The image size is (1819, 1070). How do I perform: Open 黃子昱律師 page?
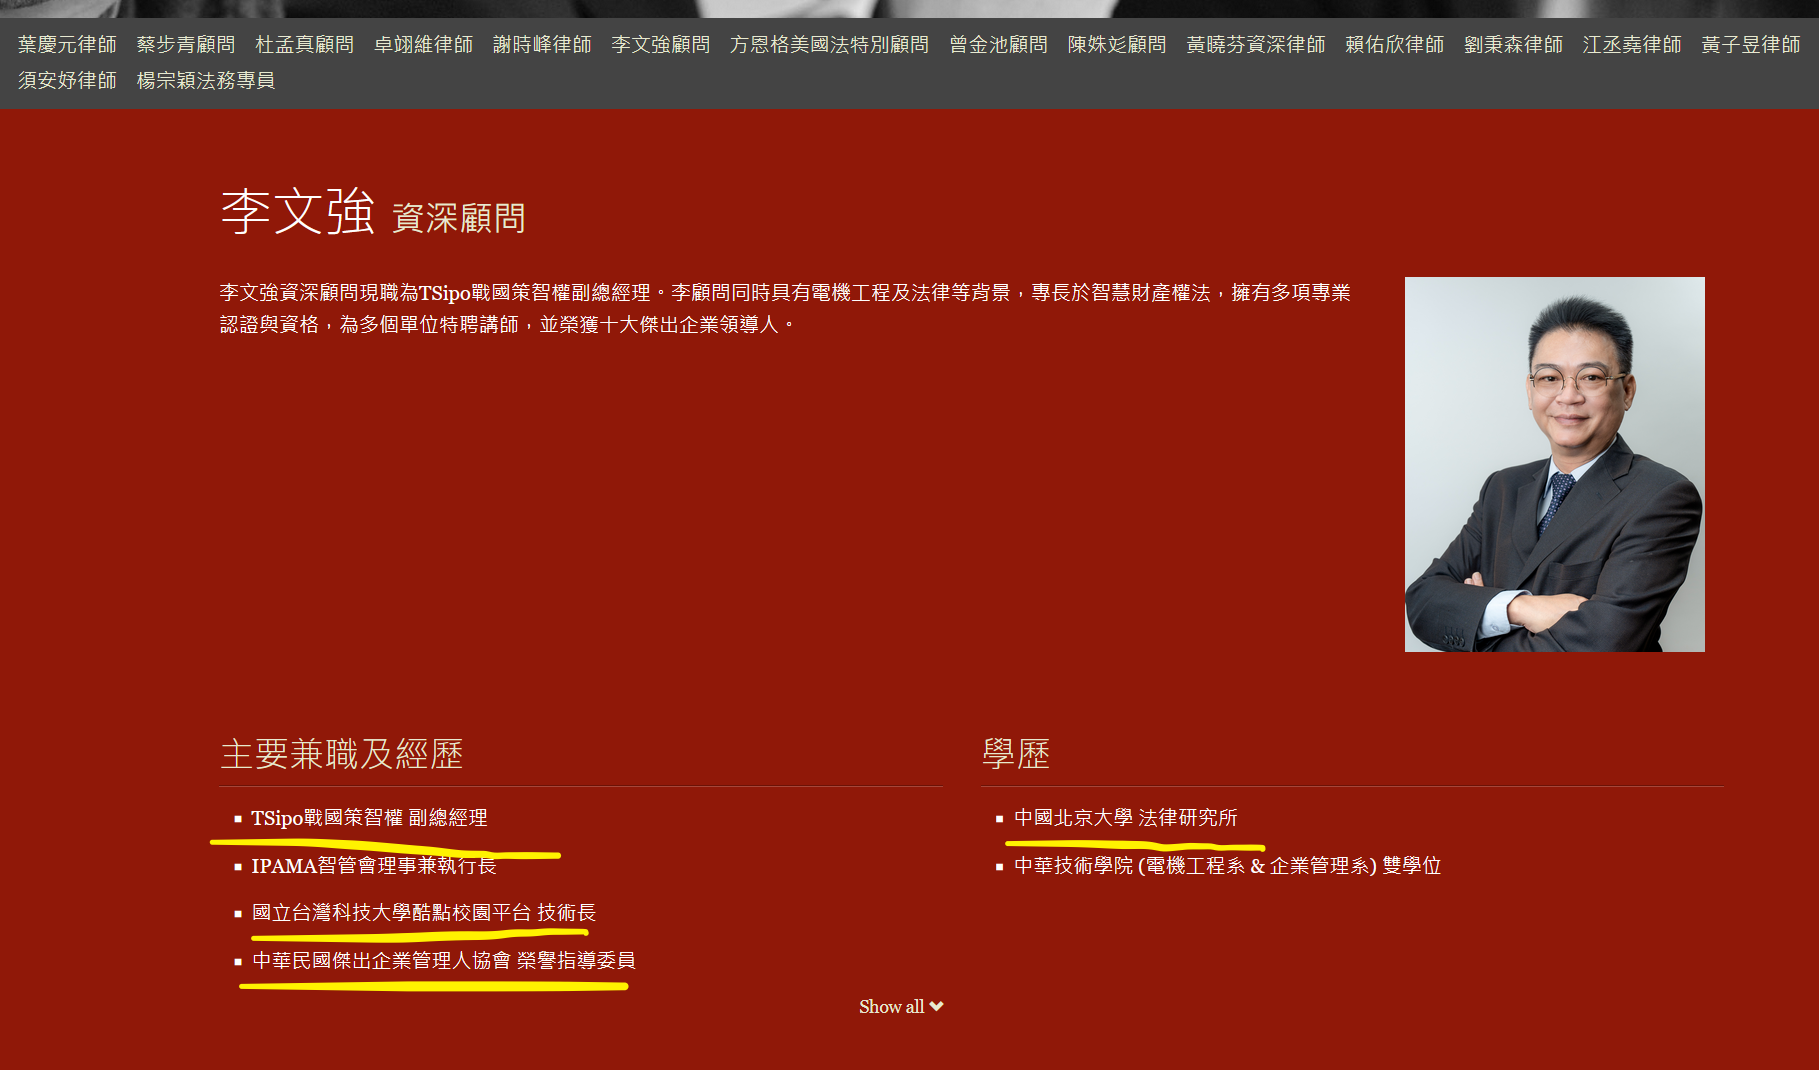click(1751, 45)
